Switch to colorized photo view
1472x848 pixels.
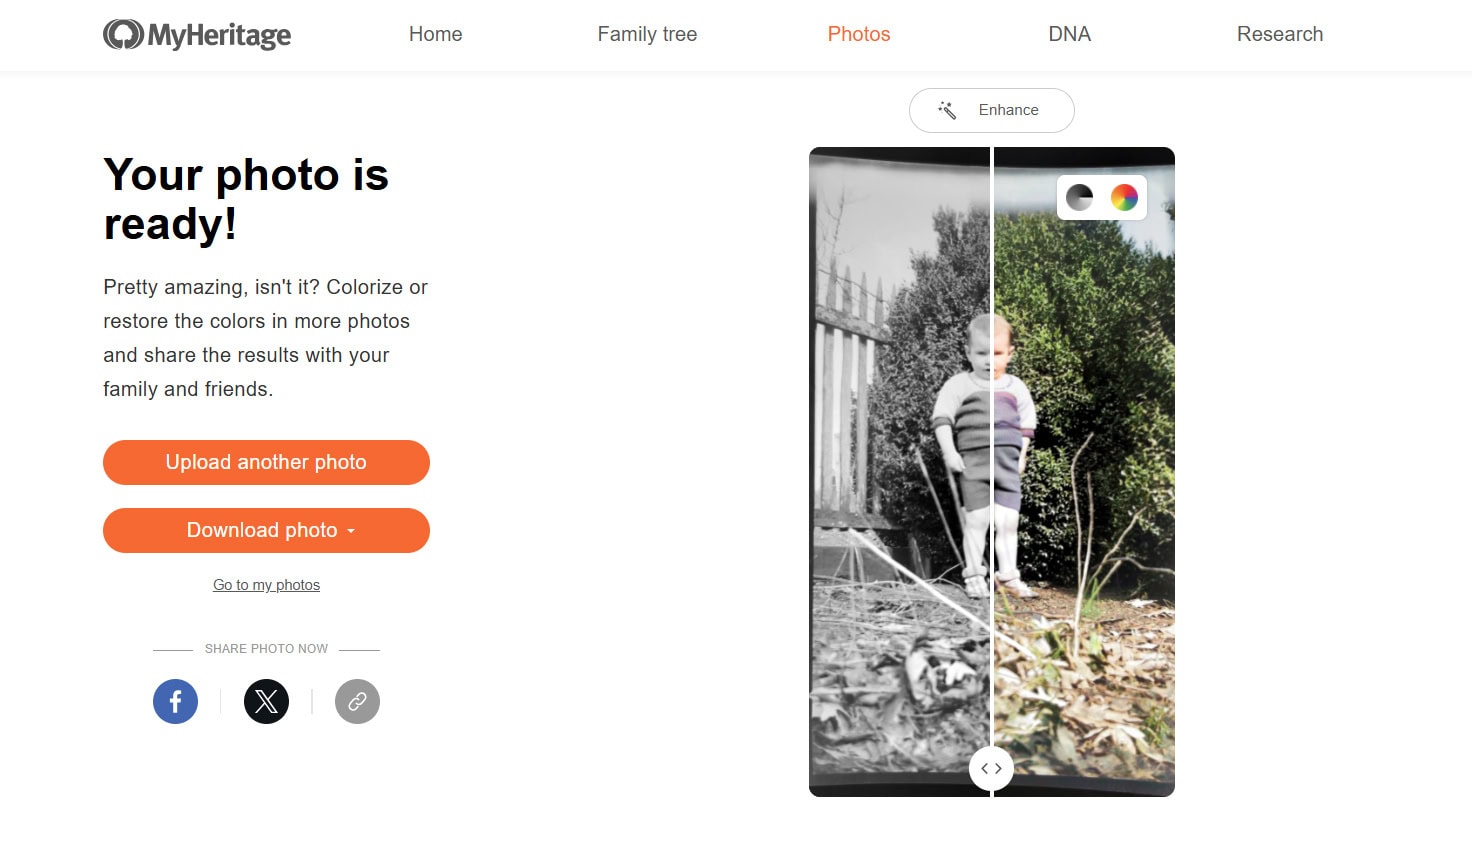coord(1124,197)
